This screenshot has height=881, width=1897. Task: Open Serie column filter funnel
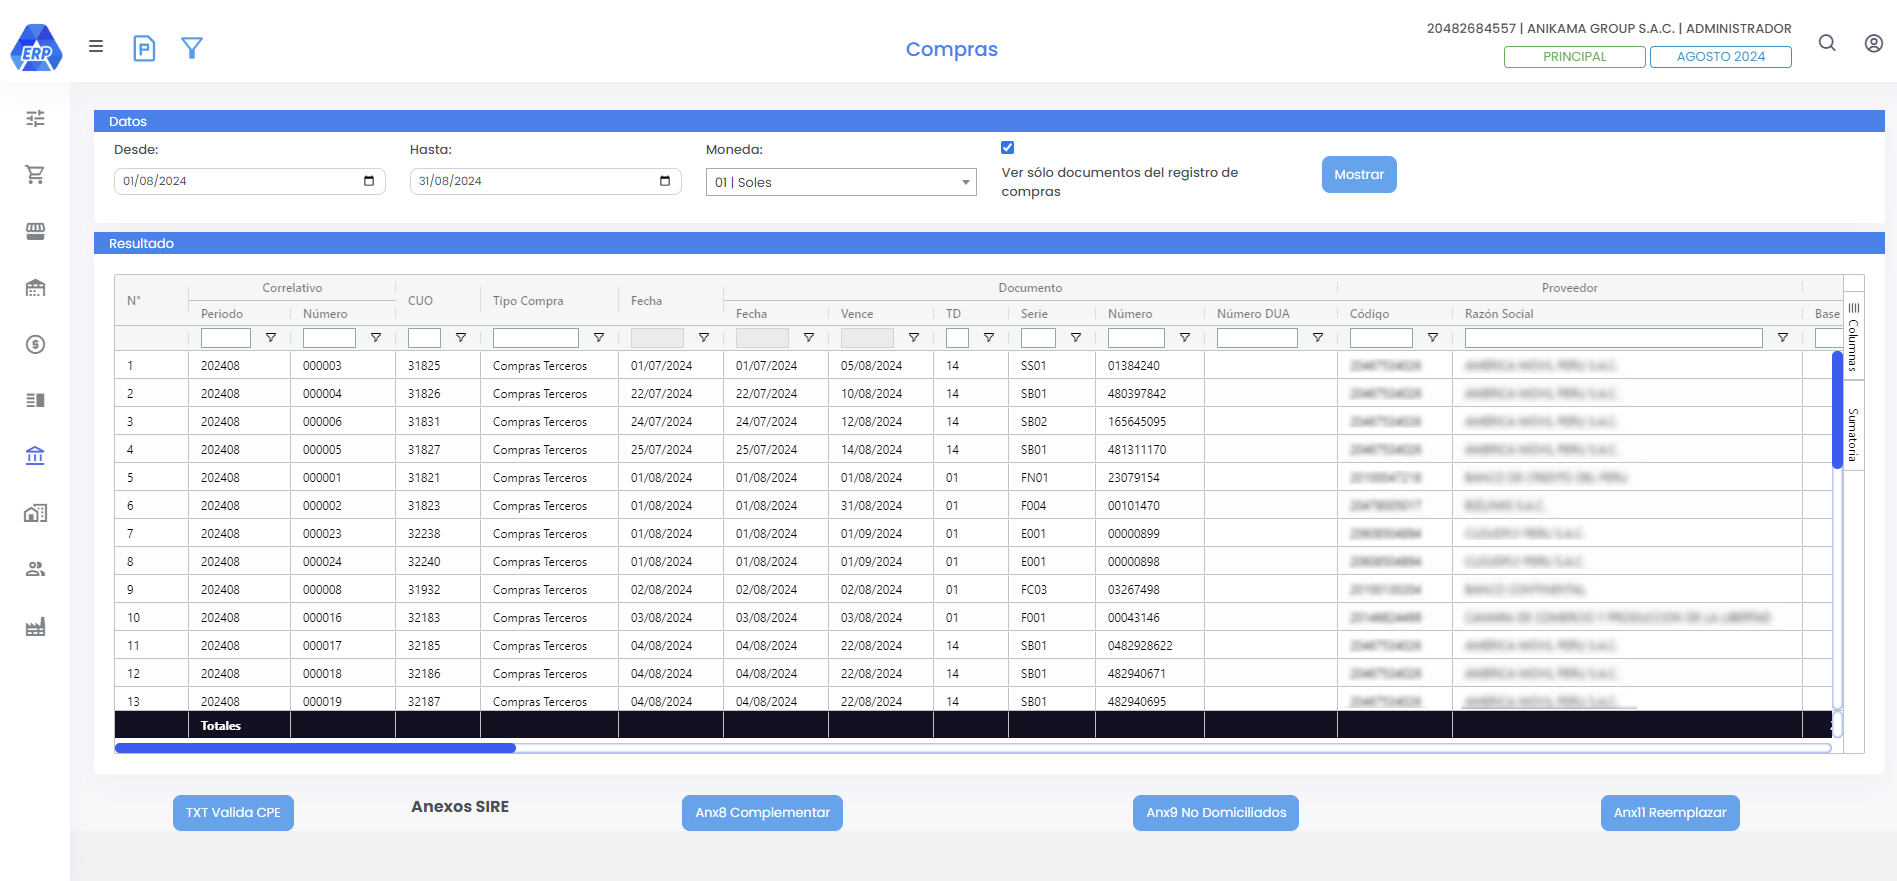[1076, 338]
